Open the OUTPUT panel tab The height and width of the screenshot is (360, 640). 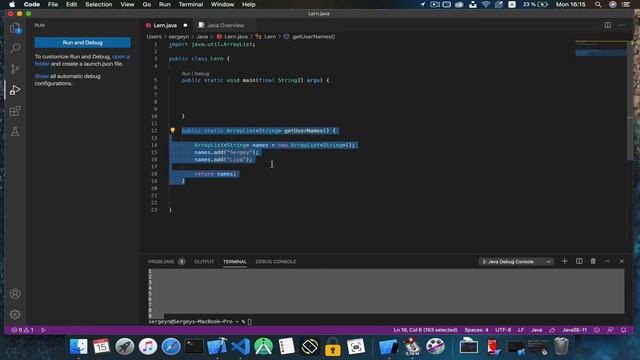tap(204, 262)
